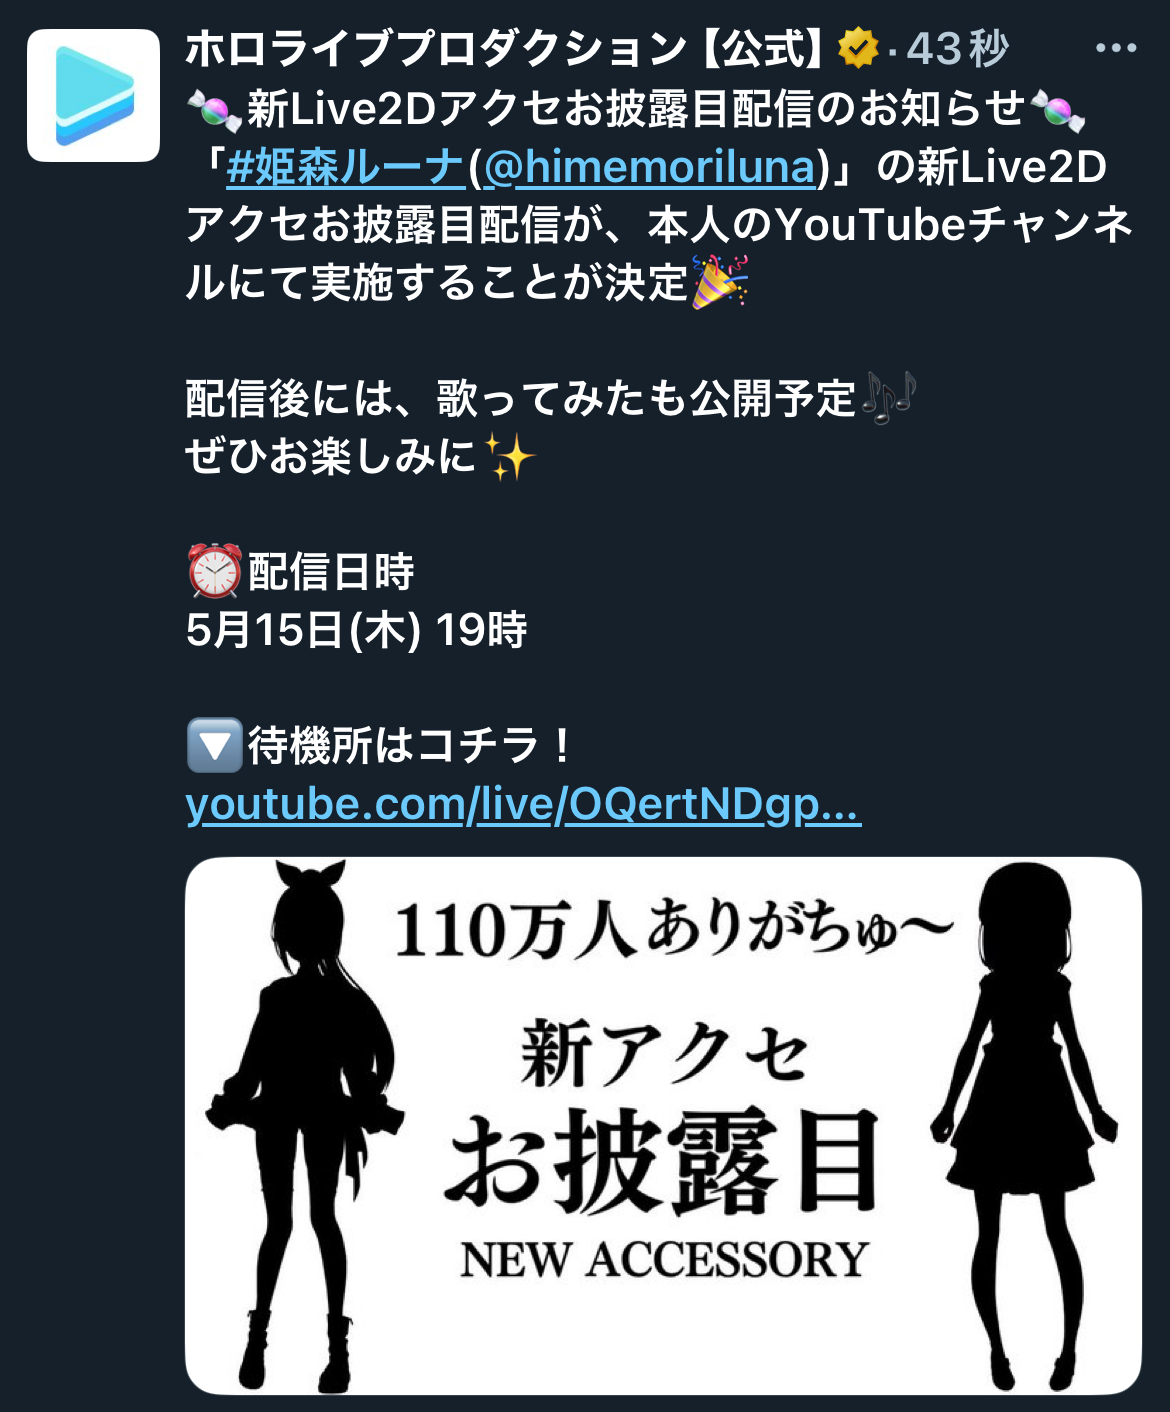Click the gold verified badge
The height and width of the screenshot is (1412, 1170).
[858, 48]
